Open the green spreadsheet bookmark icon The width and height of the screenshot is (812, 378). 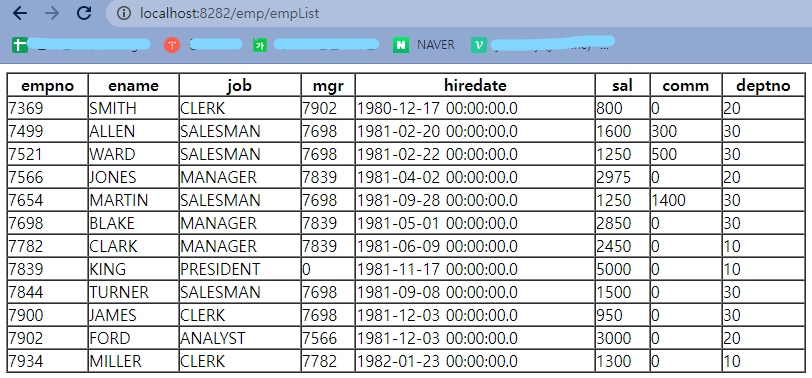pyautogui.click(x=20, y=45)
